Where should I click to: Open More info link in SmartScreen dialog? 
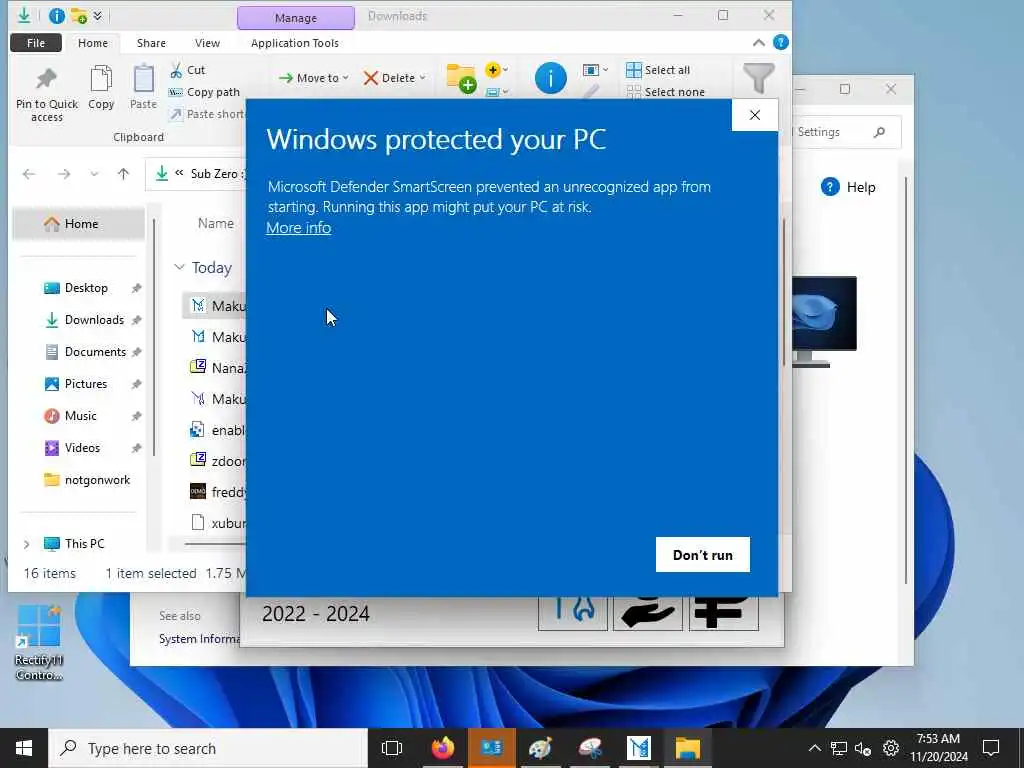(298, 228)
